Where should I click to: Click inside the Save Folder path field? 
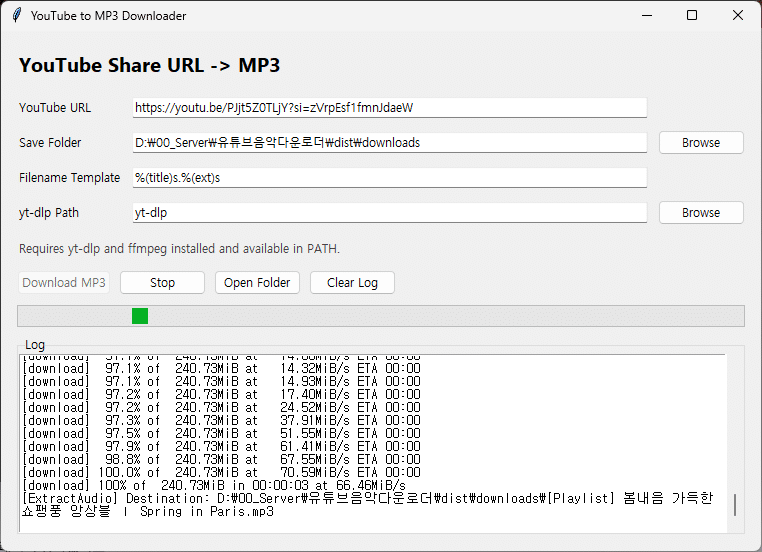pos(390,142)
